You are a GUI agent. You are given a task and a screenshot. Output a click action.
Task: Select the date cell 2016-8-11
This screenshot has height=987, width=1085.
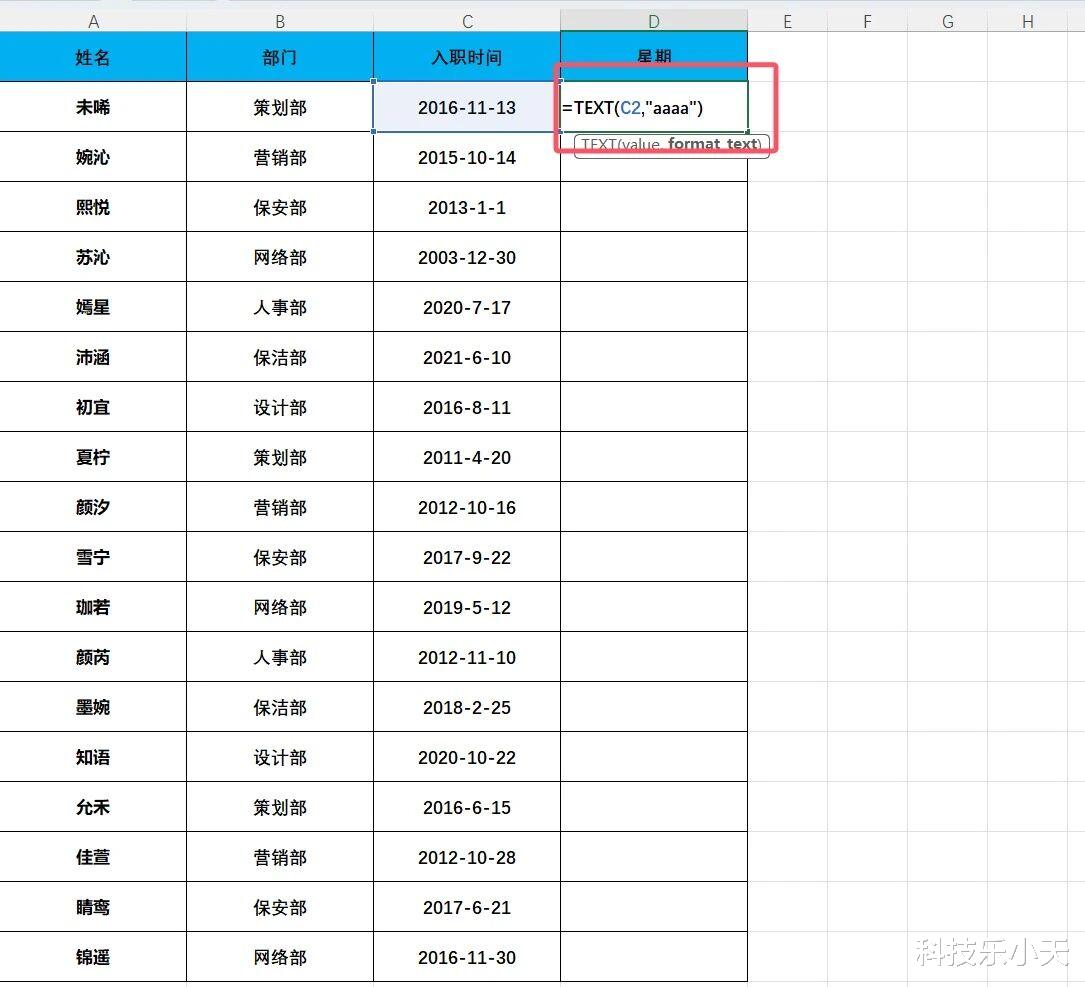467,407
